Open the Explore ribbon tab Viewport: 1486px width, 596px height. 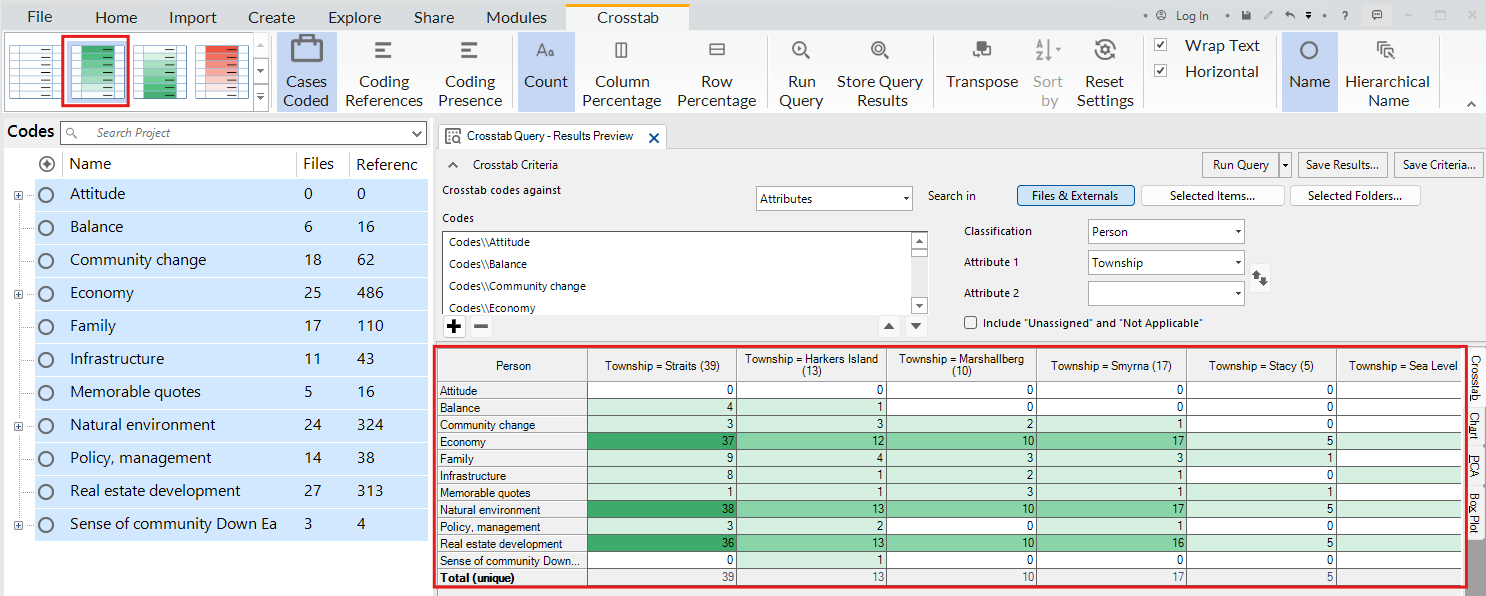tap(354, 17)
